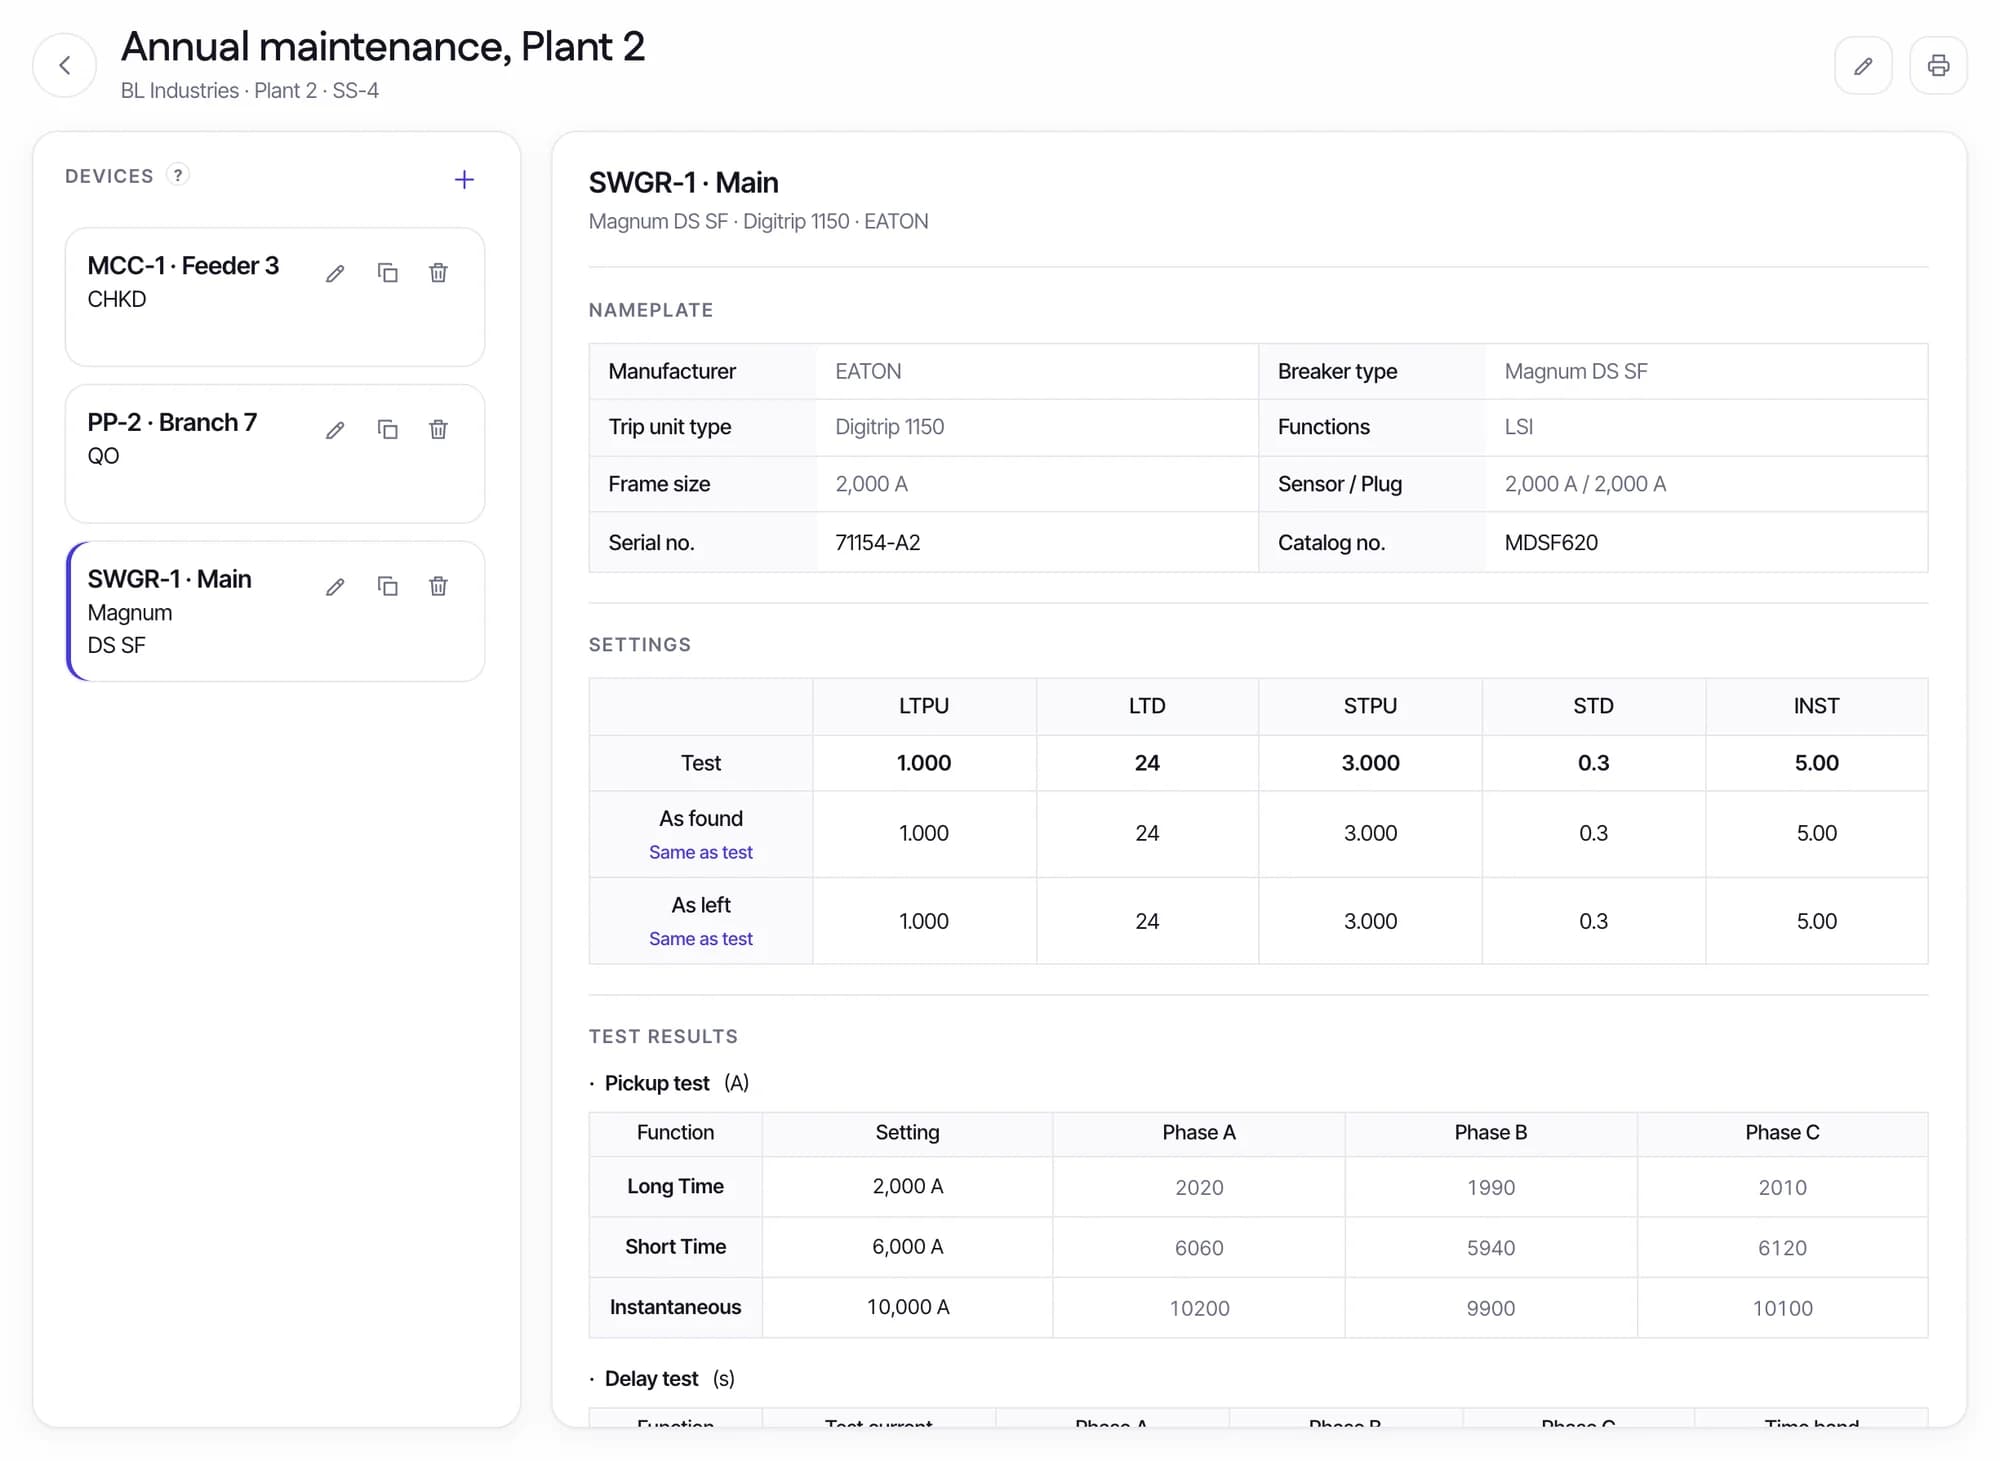Click 'Same as test' under As found

[x=700, y=852]
